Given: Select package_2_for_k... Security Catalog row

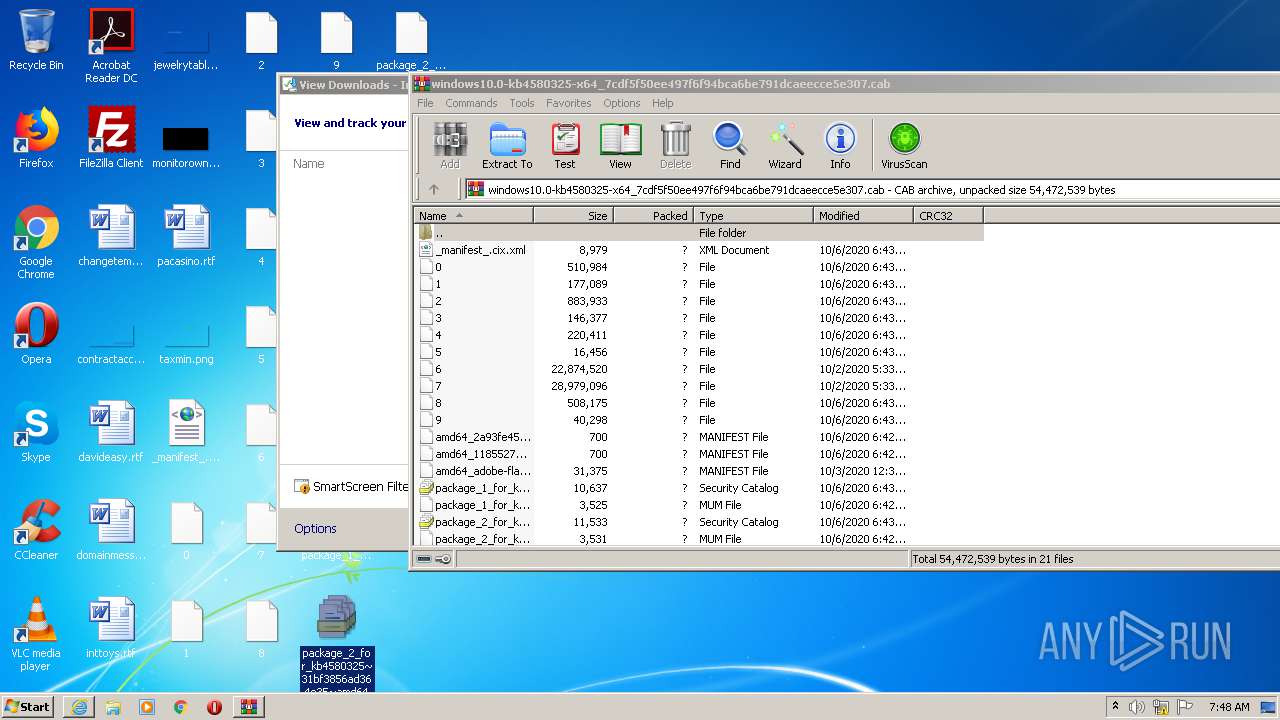Looking at the screenshot, I should click(698, 522).
